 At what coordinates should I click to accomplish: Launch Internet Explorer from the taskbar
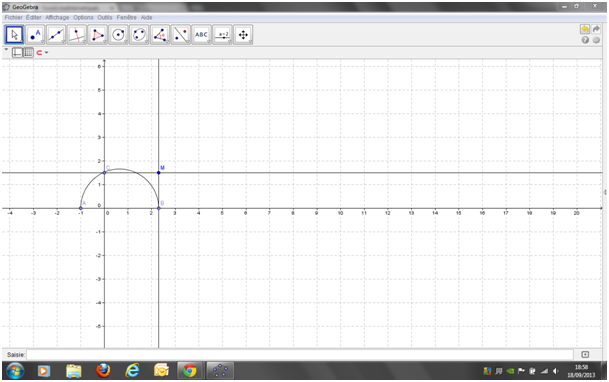point(132,371)
